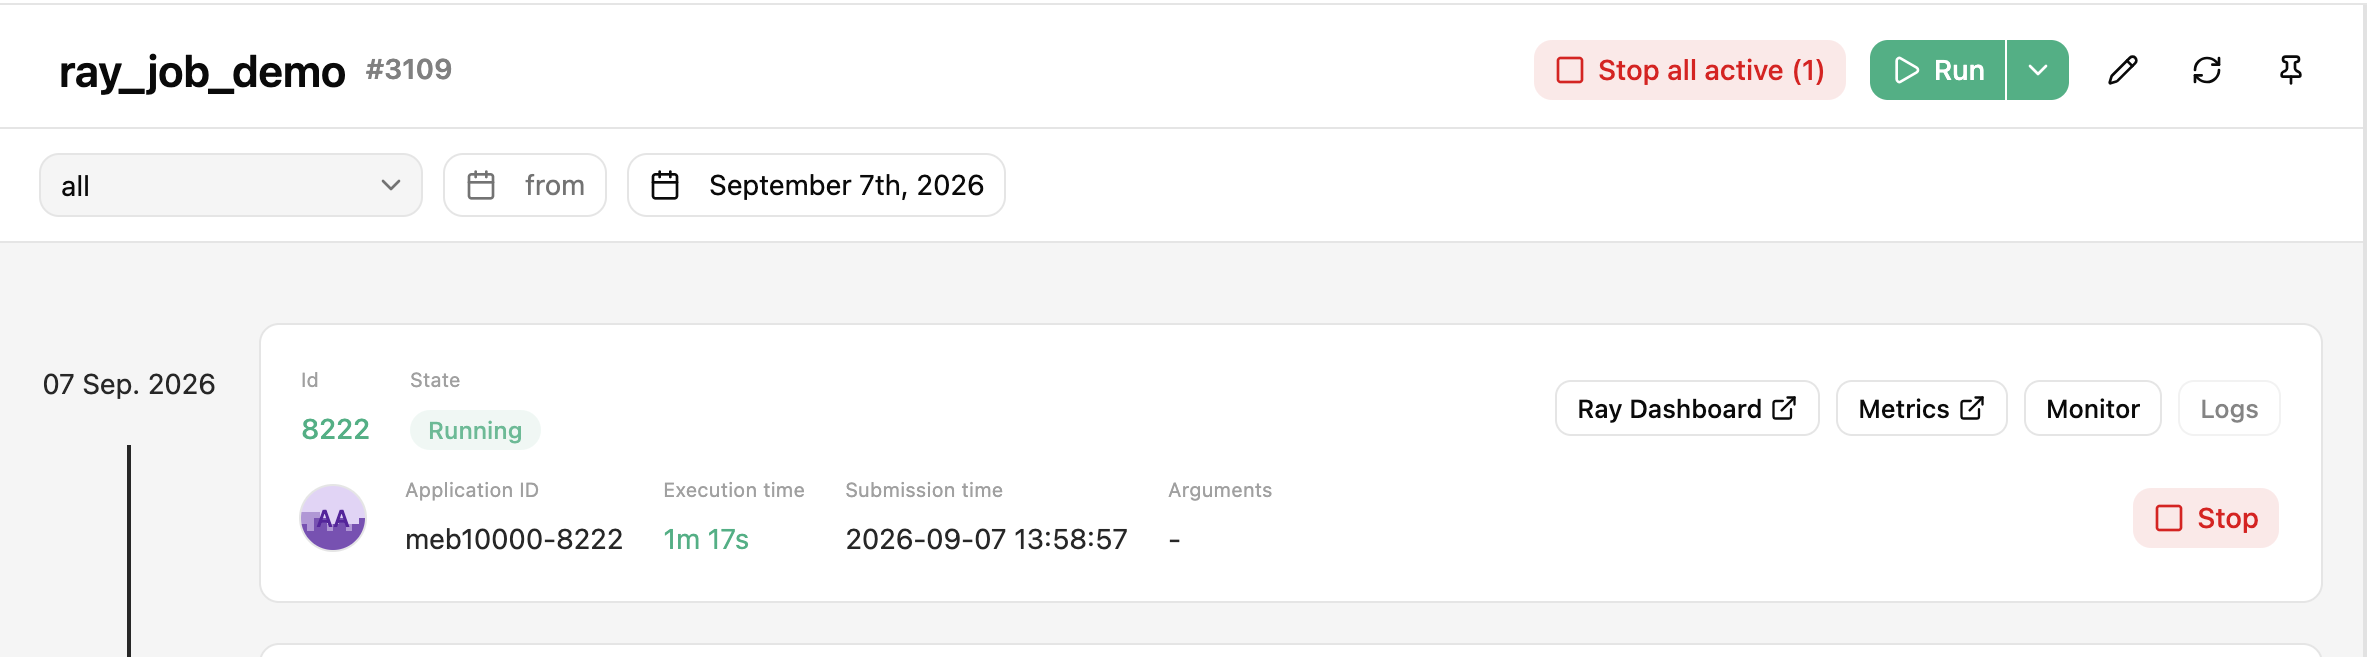The width and height of the screenshot is (2367, 657).
Task: Click the Running state badge
Action: pos(475,430)
